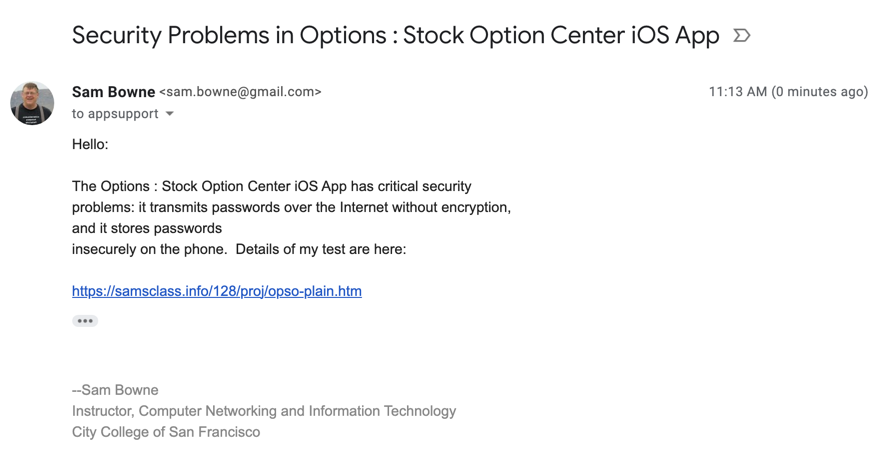Viewport: 880px width, 463px height.
Task: Click the sender name Sam Bowne
Action: click(113, 92)
